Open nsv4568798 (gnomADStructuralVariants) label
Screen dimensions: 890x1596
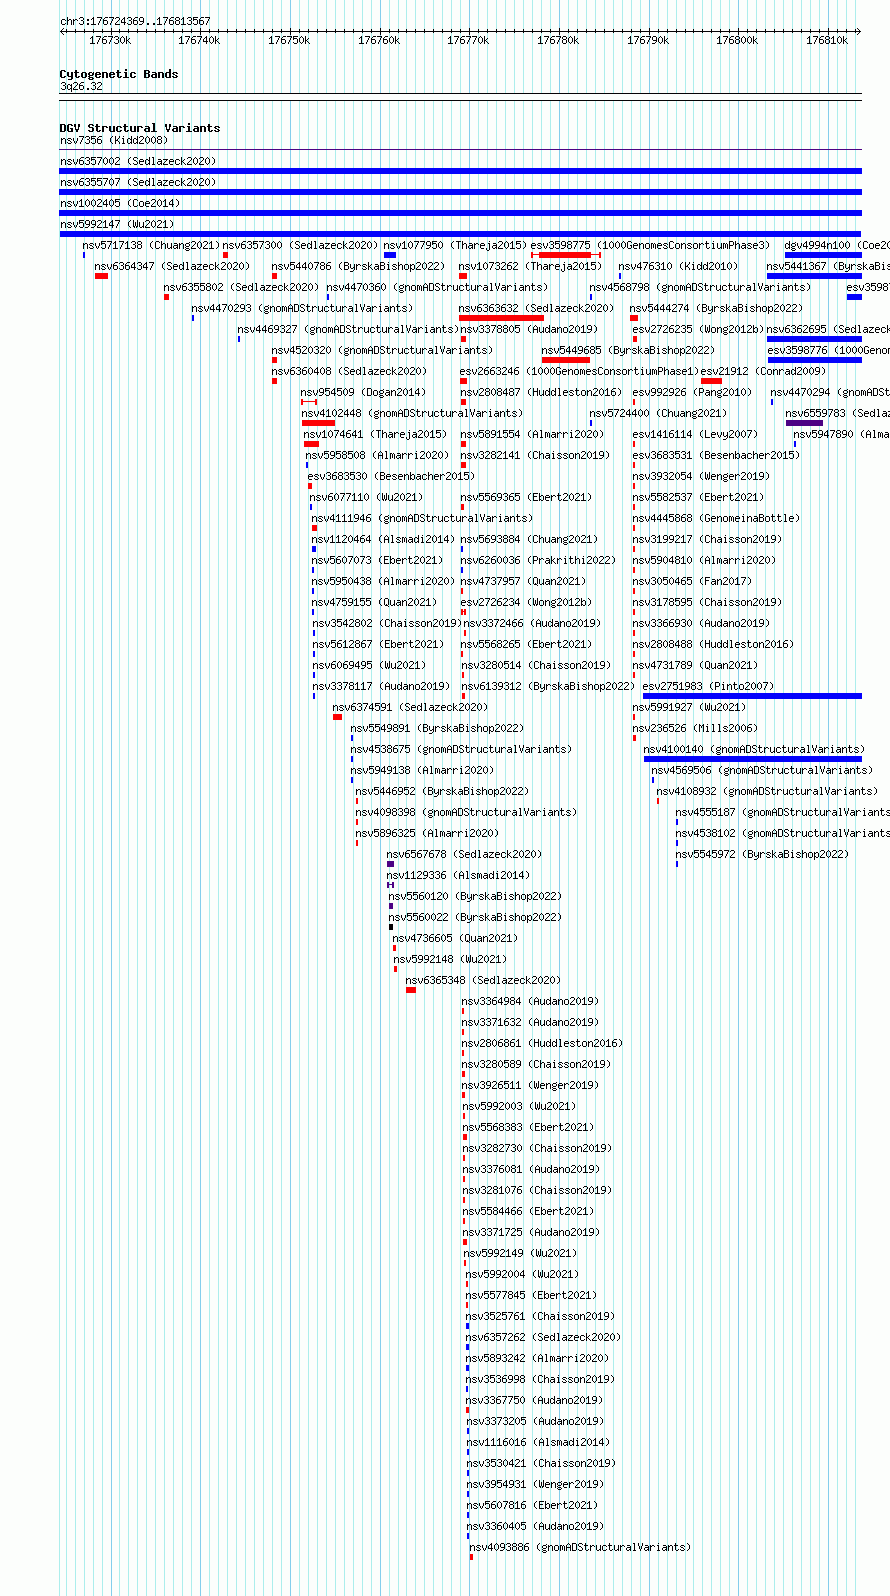[x=700, y=288]
